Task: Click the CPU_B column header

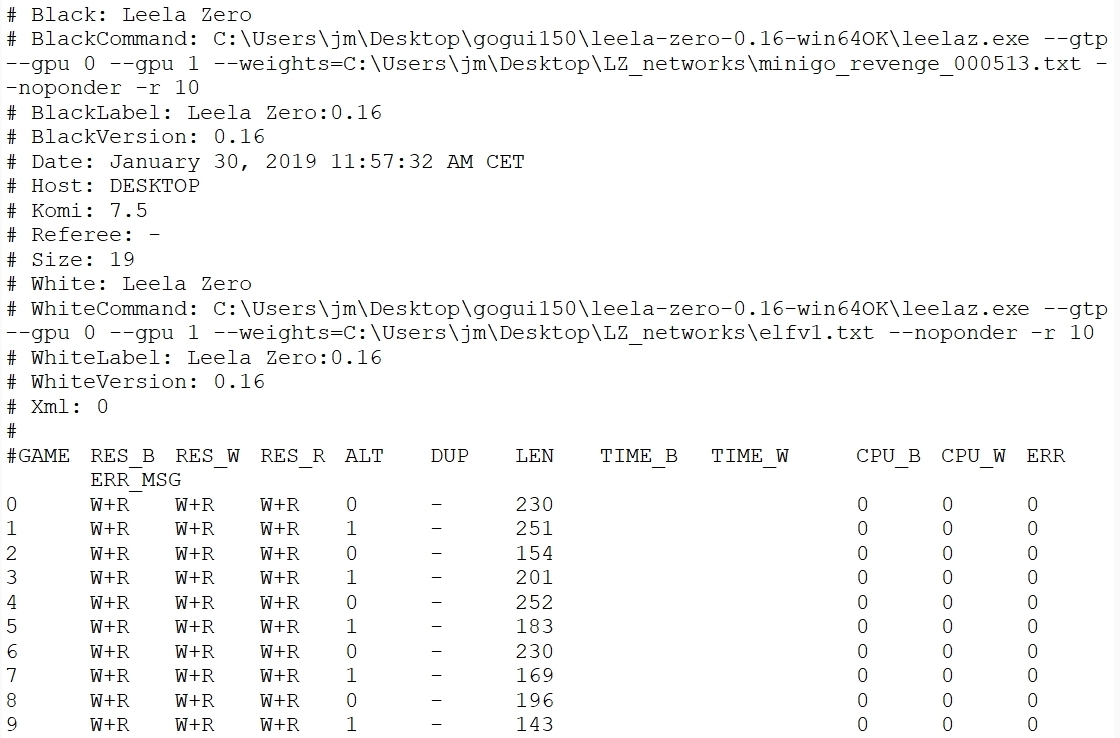Action: 888,456
